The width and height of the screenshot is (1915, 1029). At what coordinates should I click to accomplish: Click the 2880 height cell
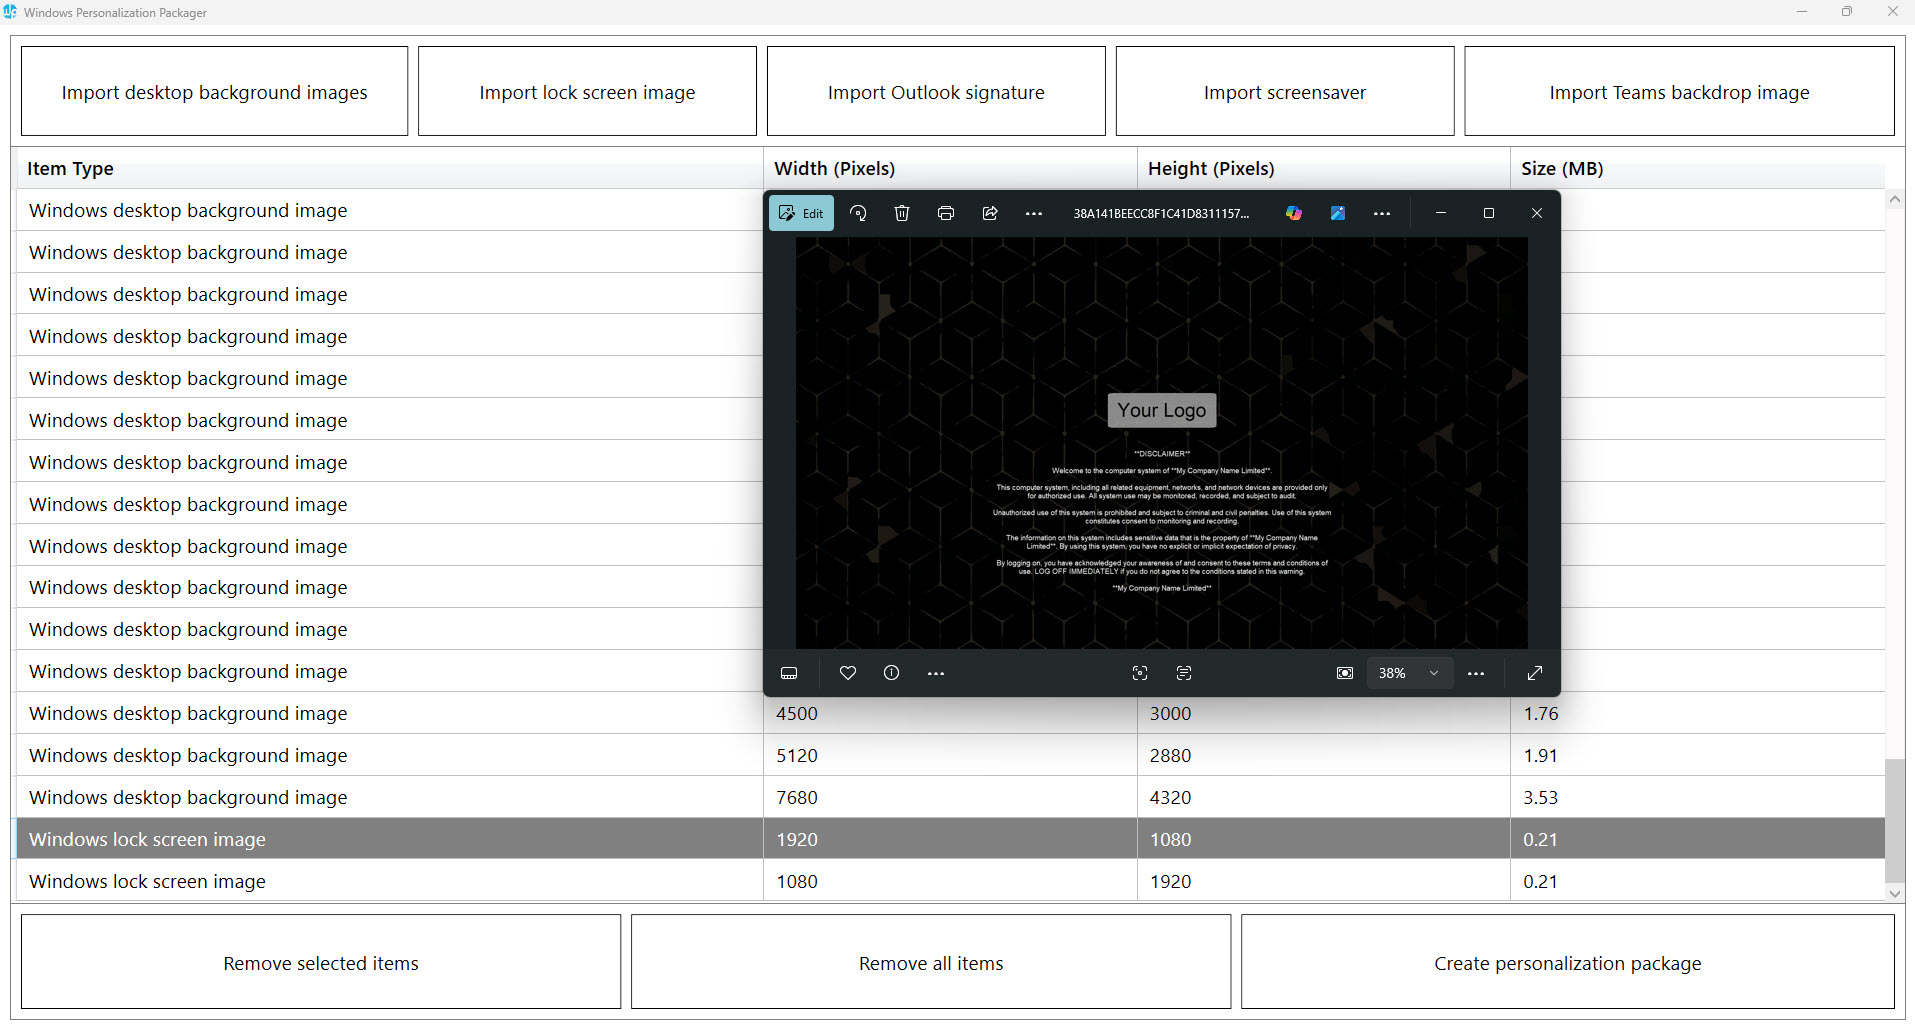coord(1324,755)
